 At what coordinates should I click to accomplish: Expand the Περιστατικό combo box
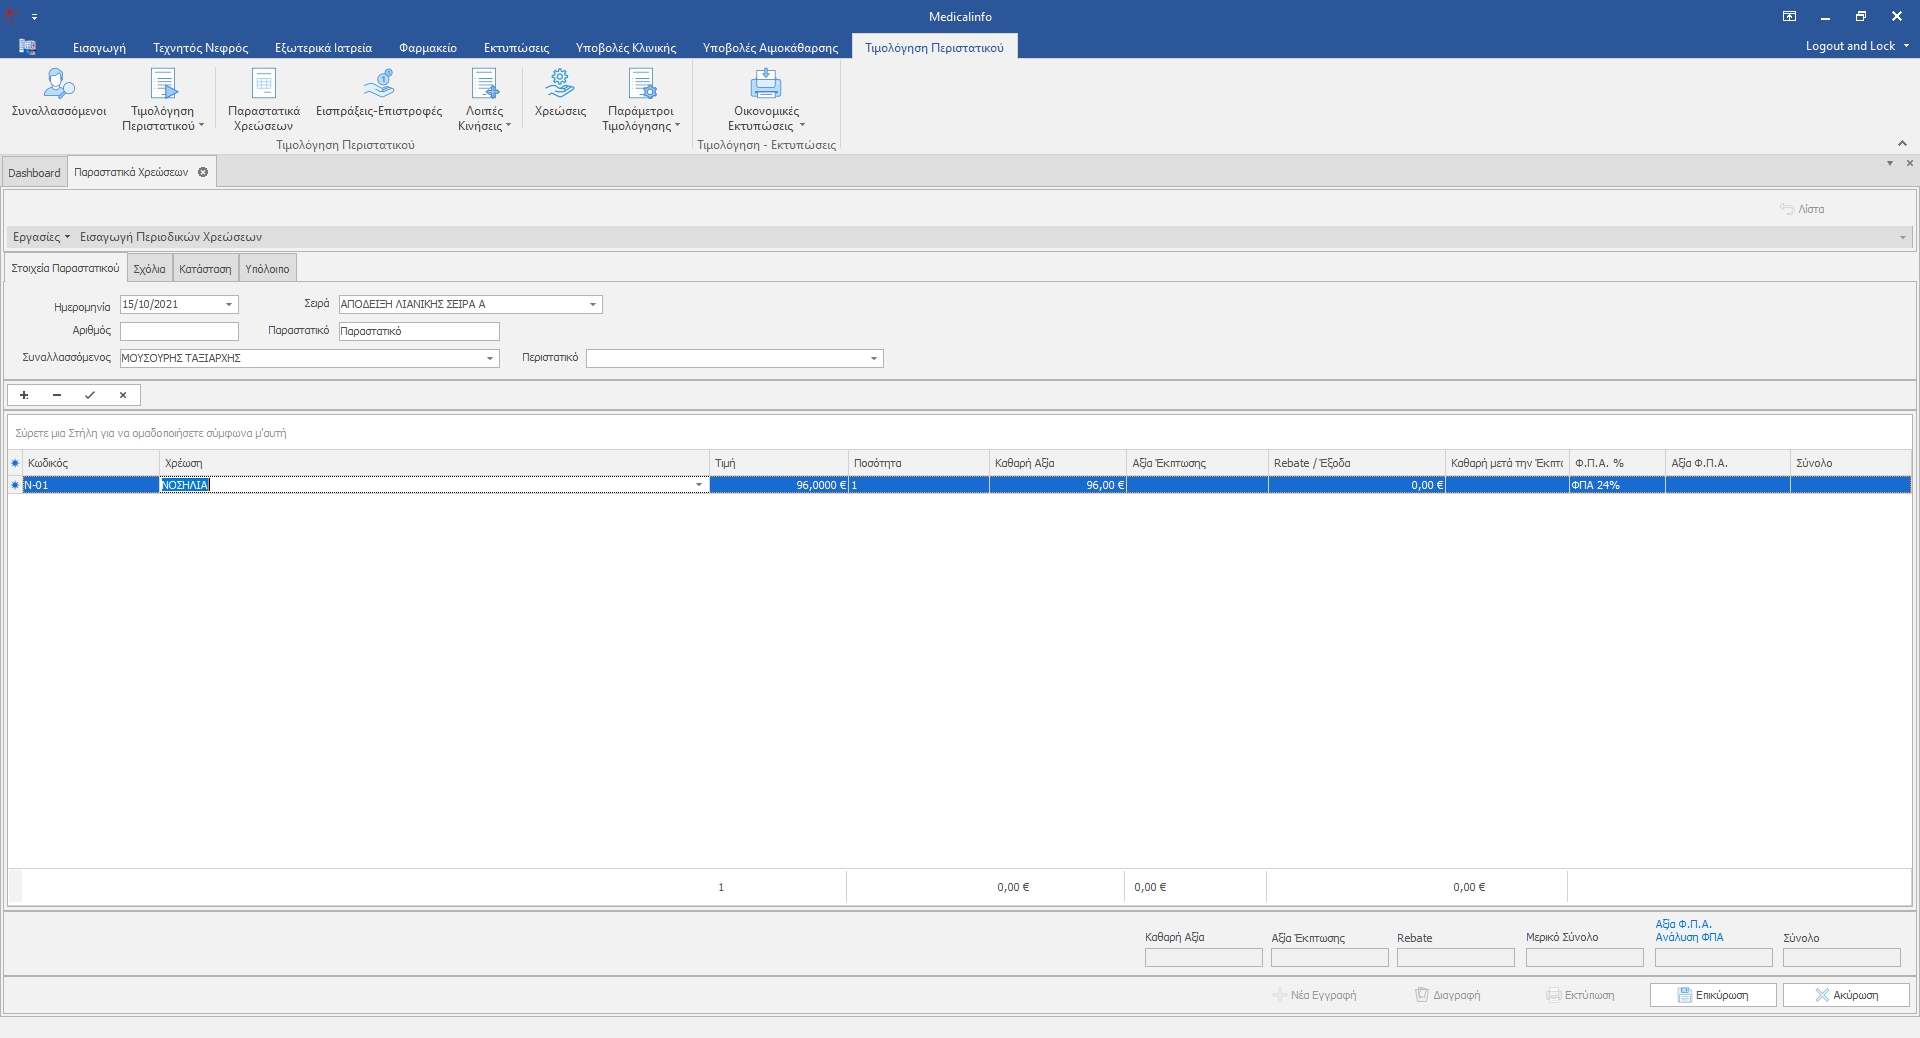[873, 358]
